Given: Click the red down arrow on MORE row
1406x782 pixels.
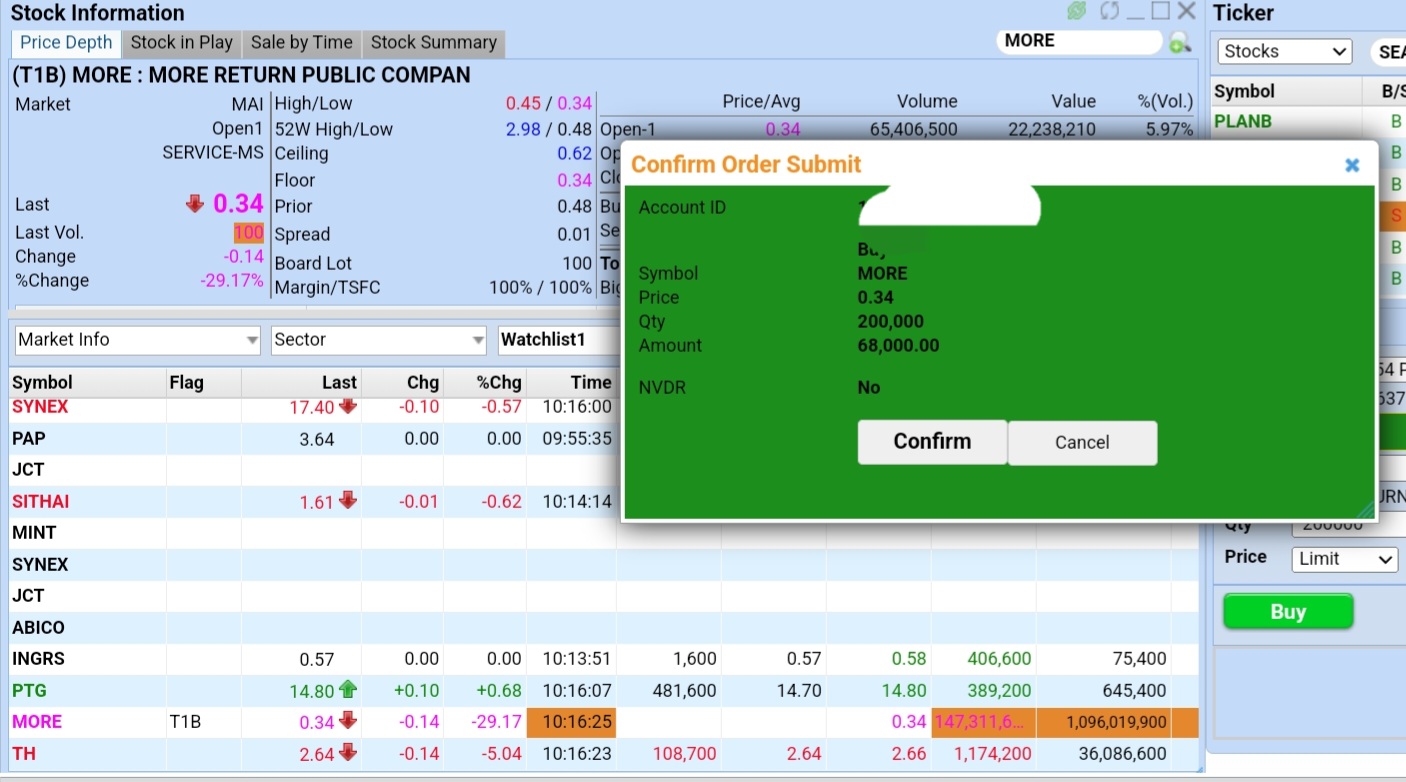Looking at the screenshot, I should (x=348, y=721).
